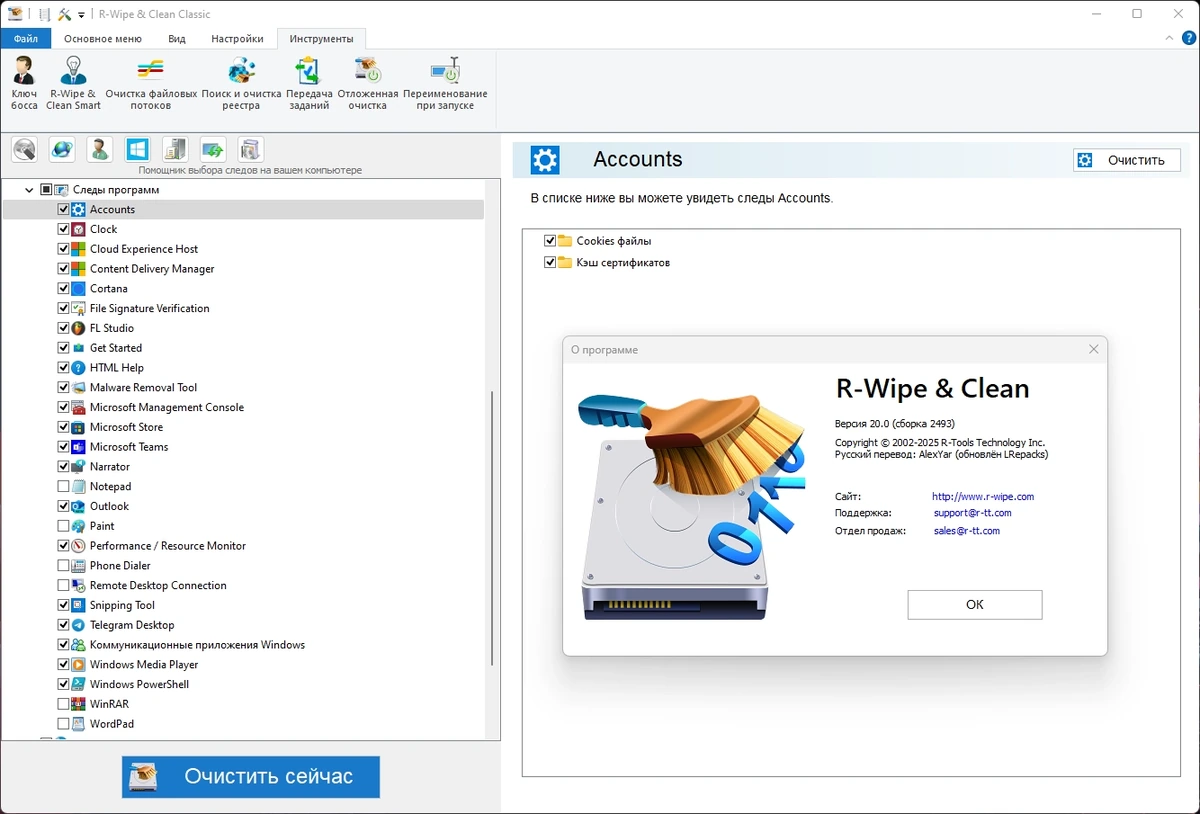
Task: Open the Файл menu
Action: tap(26, 39)
